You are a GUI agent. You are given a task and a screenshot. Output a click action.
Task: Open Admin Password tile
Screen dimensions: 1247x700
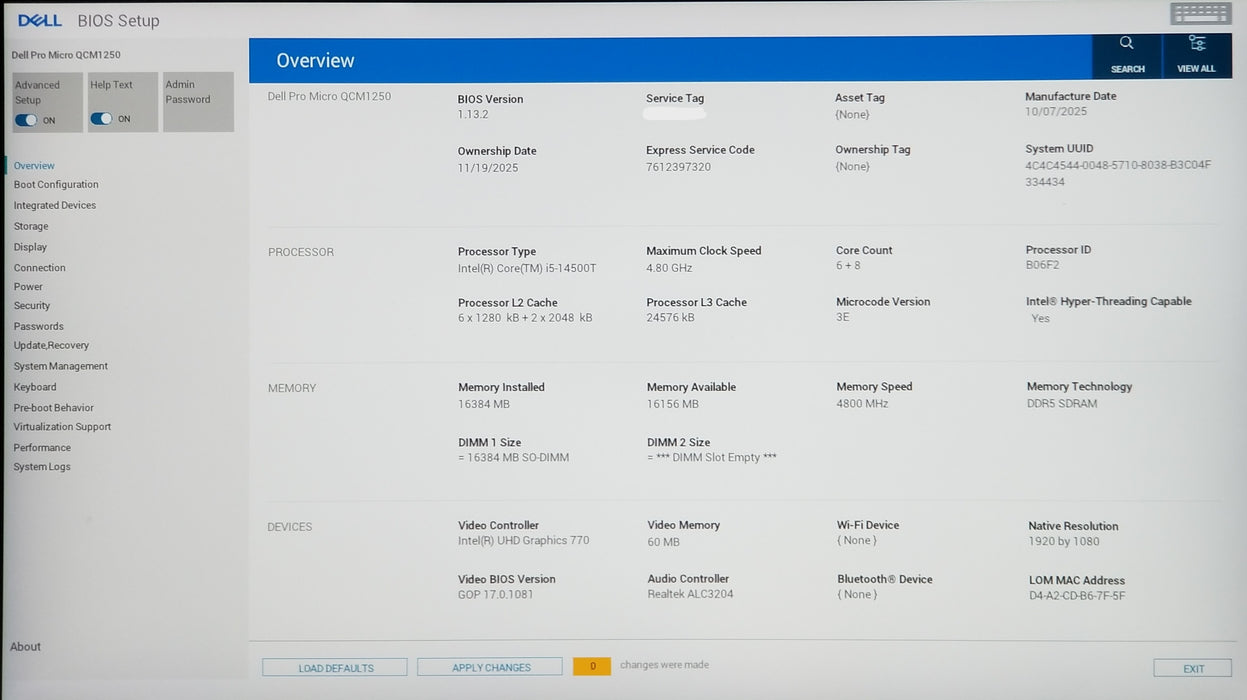pyautogui.click(x=198, y=101)
